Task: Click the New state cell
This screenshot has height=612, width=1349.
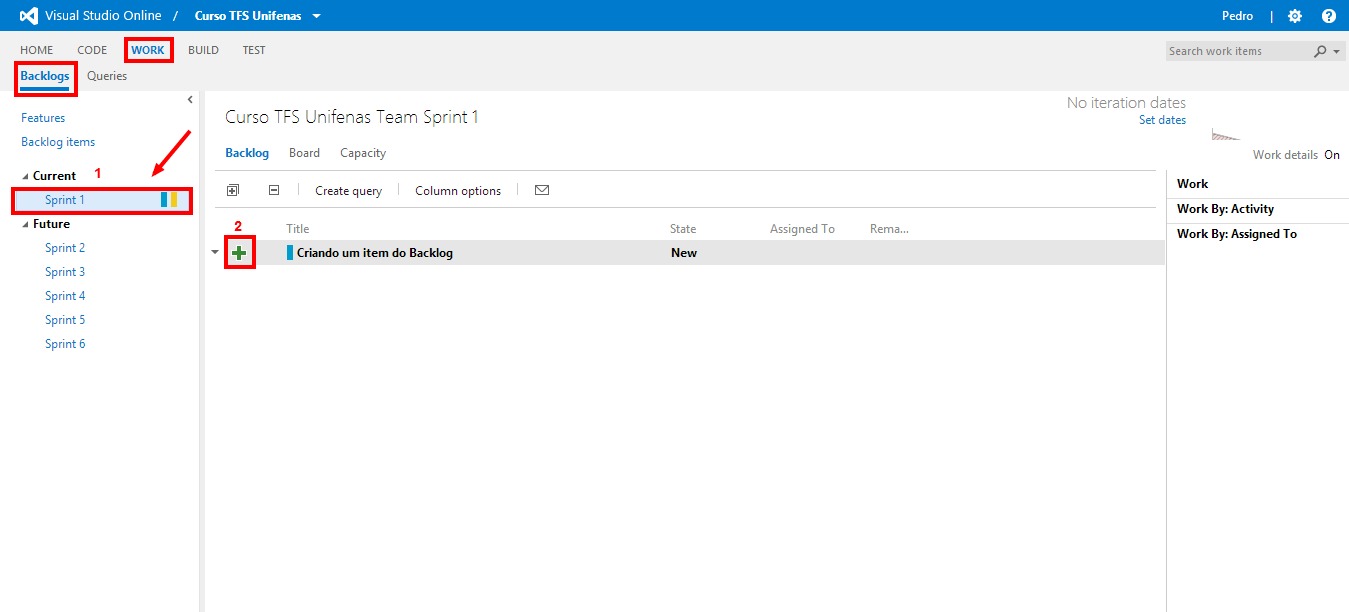Action: tap(684, 253)
